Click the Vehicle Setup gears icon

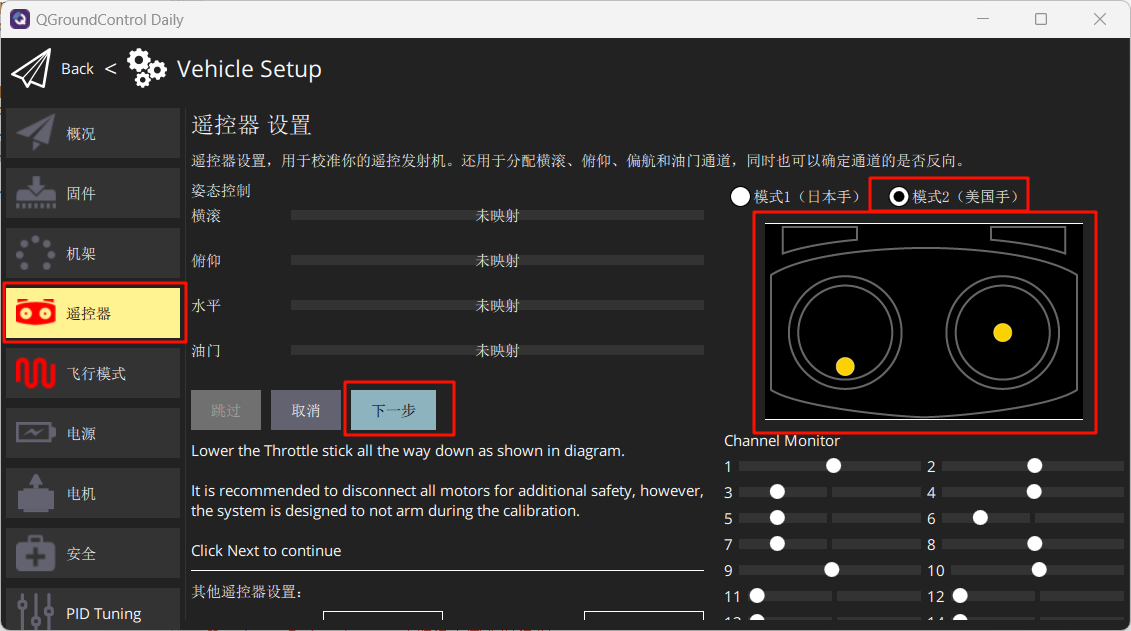tap(147, 69)
